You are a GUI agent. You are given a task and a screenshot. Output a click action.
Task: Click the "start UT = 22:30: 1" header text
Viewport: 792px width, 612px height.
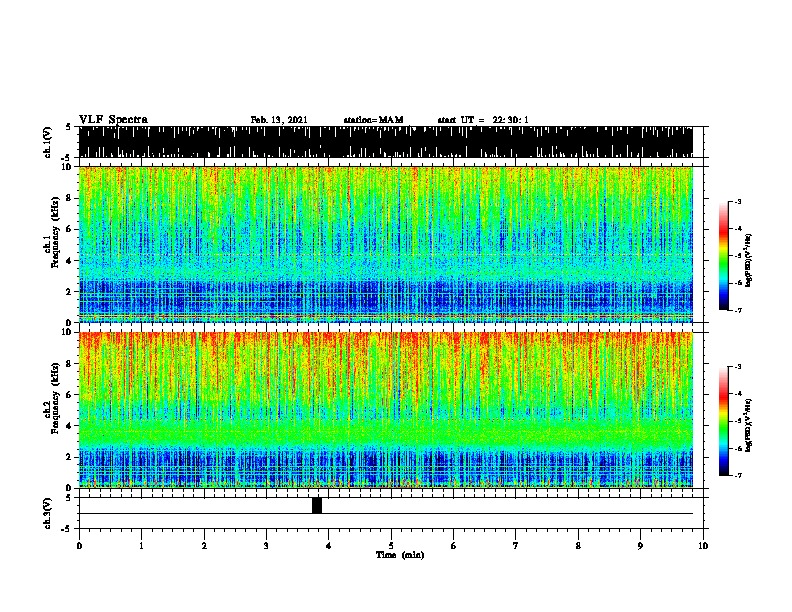(x=483, y=120)
